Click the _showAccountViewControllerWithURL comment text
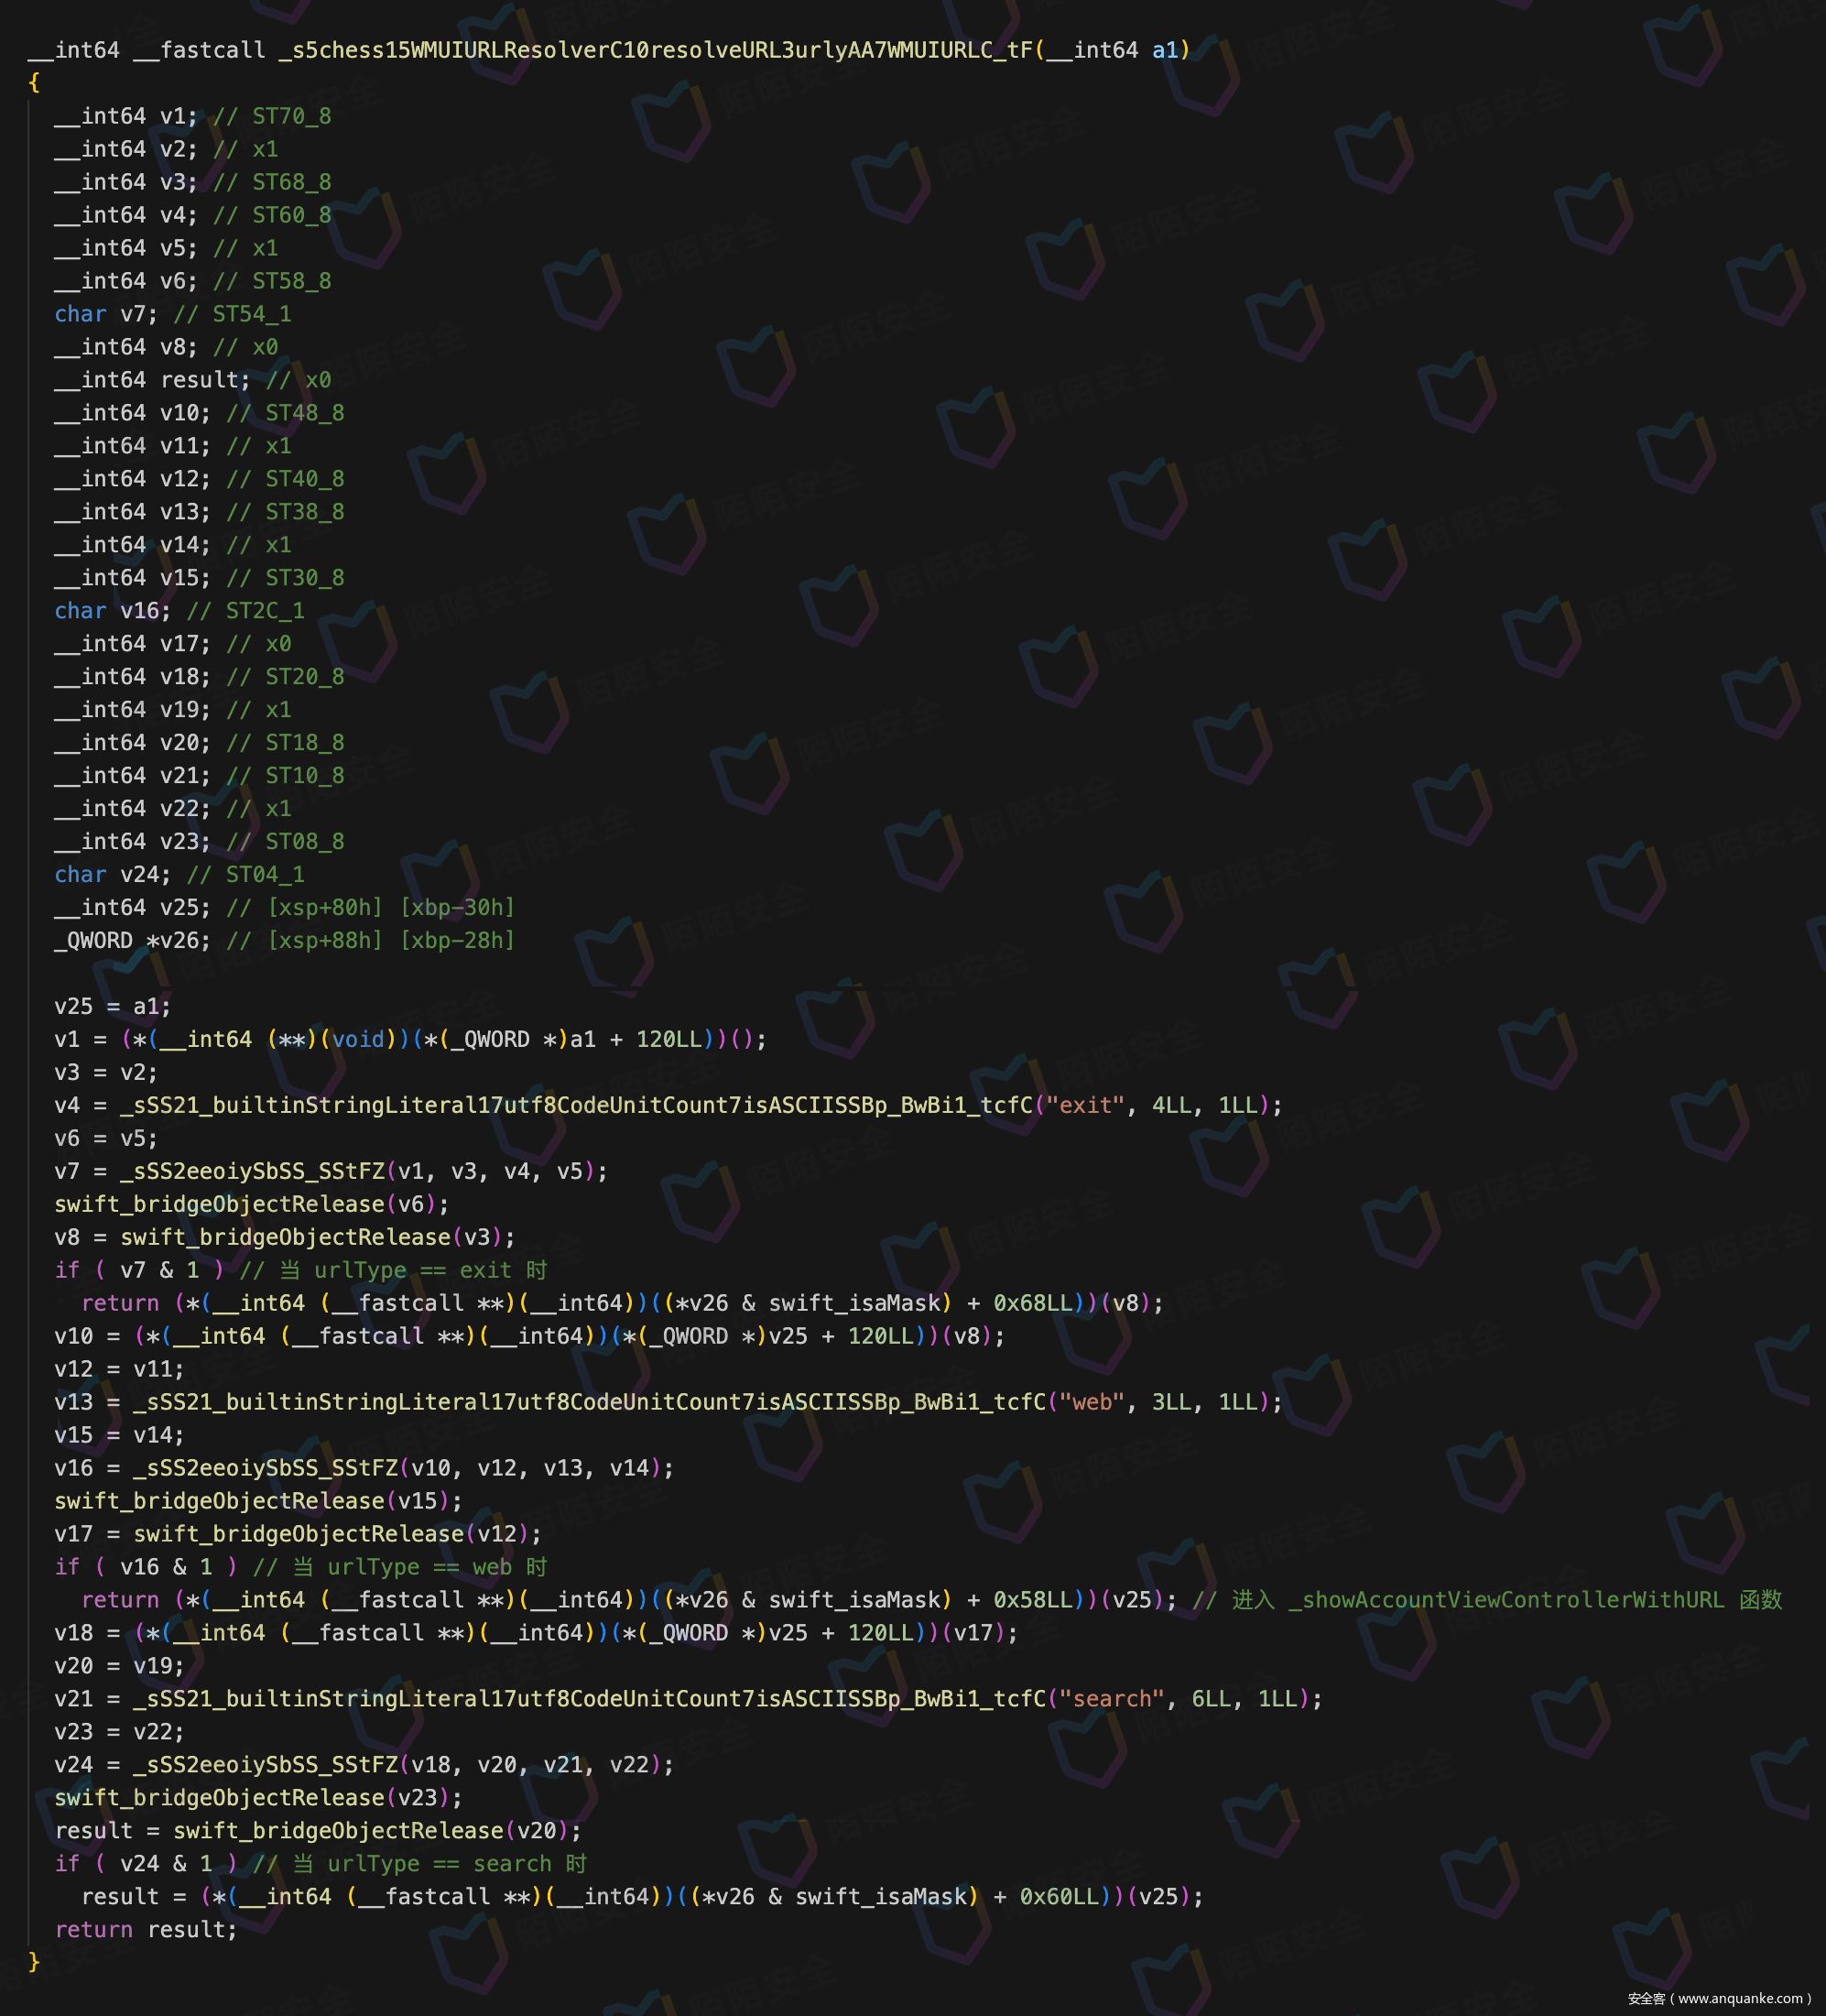1826x2016 pixels. [x=1507, y=1600]
